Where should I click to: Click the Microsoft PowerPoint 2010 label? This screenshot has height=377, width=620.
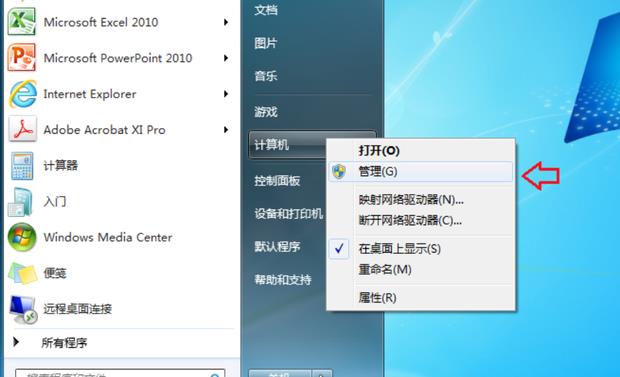(x=118, y=58)
